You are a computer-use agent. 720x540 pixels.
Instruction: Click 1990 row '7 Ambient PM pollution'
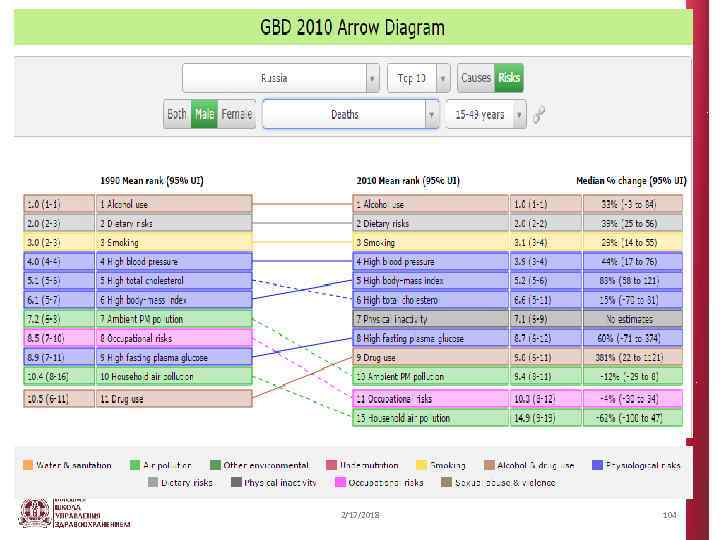pyautogui.click(x=174, y=319)
